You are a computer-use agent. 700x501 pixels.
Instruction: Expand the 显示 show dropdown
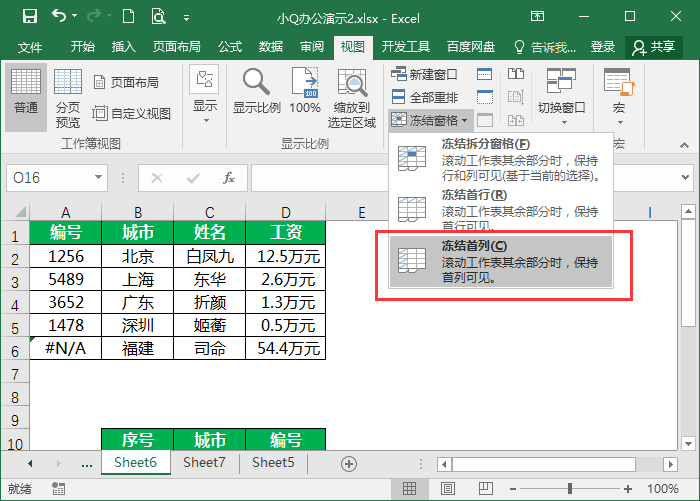(205, 95)
